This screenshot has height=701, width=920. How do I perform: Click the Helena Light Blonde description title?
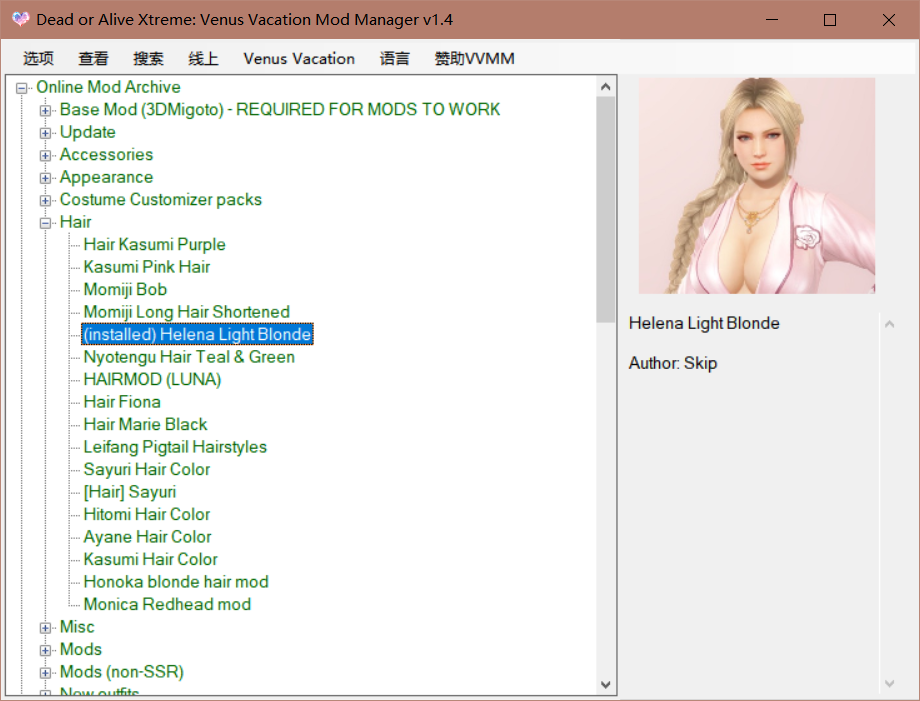pyautogui.click(x=704, y=323)
